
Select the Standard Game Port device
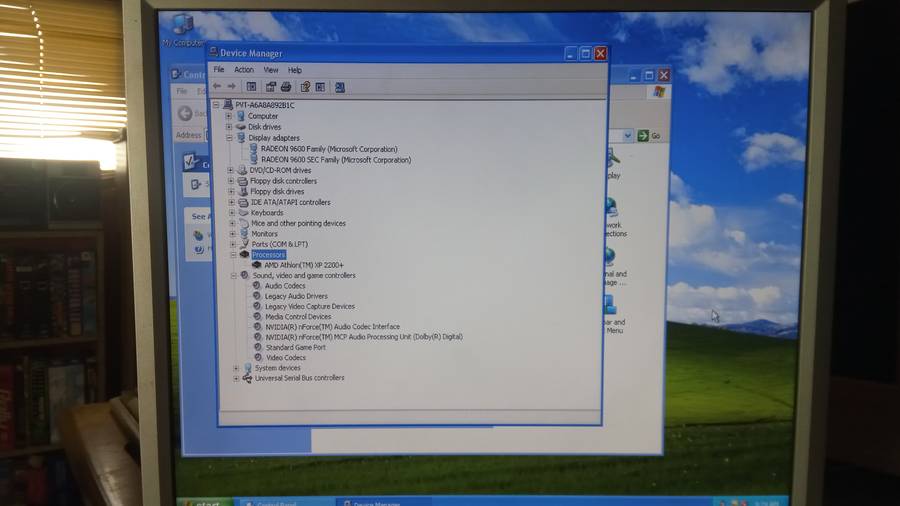point(296,347)
